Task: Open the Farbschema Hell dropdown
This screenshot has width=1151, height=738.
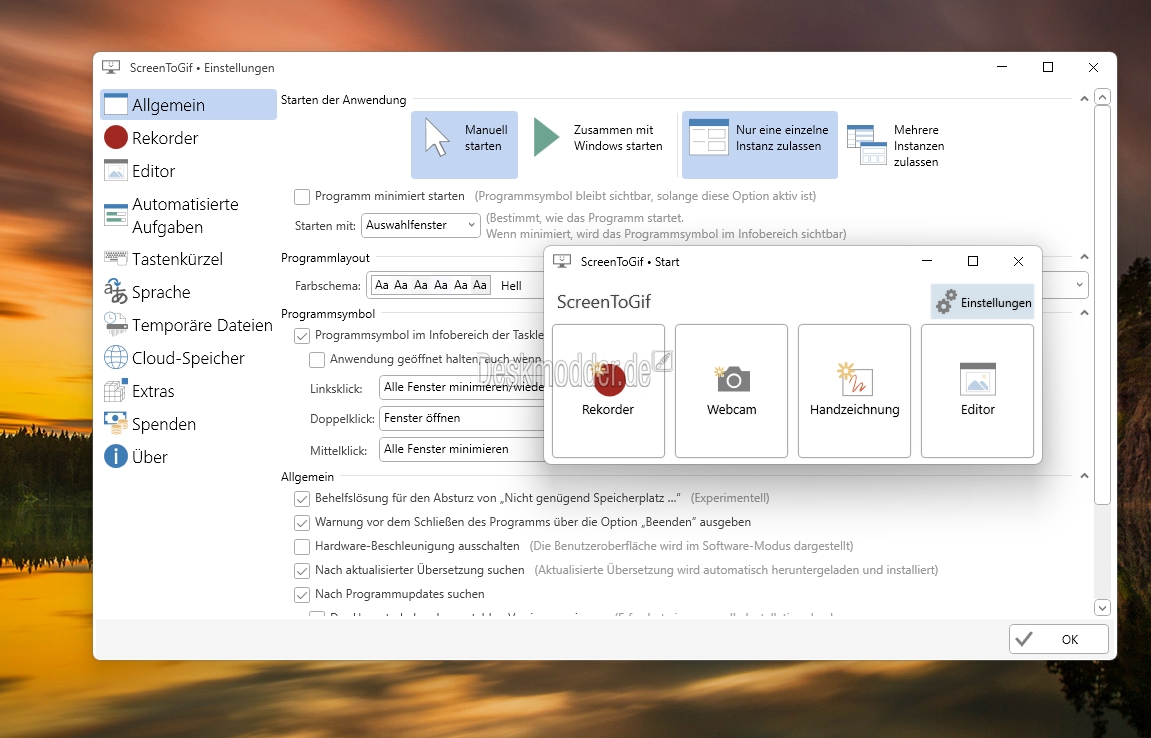Action: click(1078, 285)
